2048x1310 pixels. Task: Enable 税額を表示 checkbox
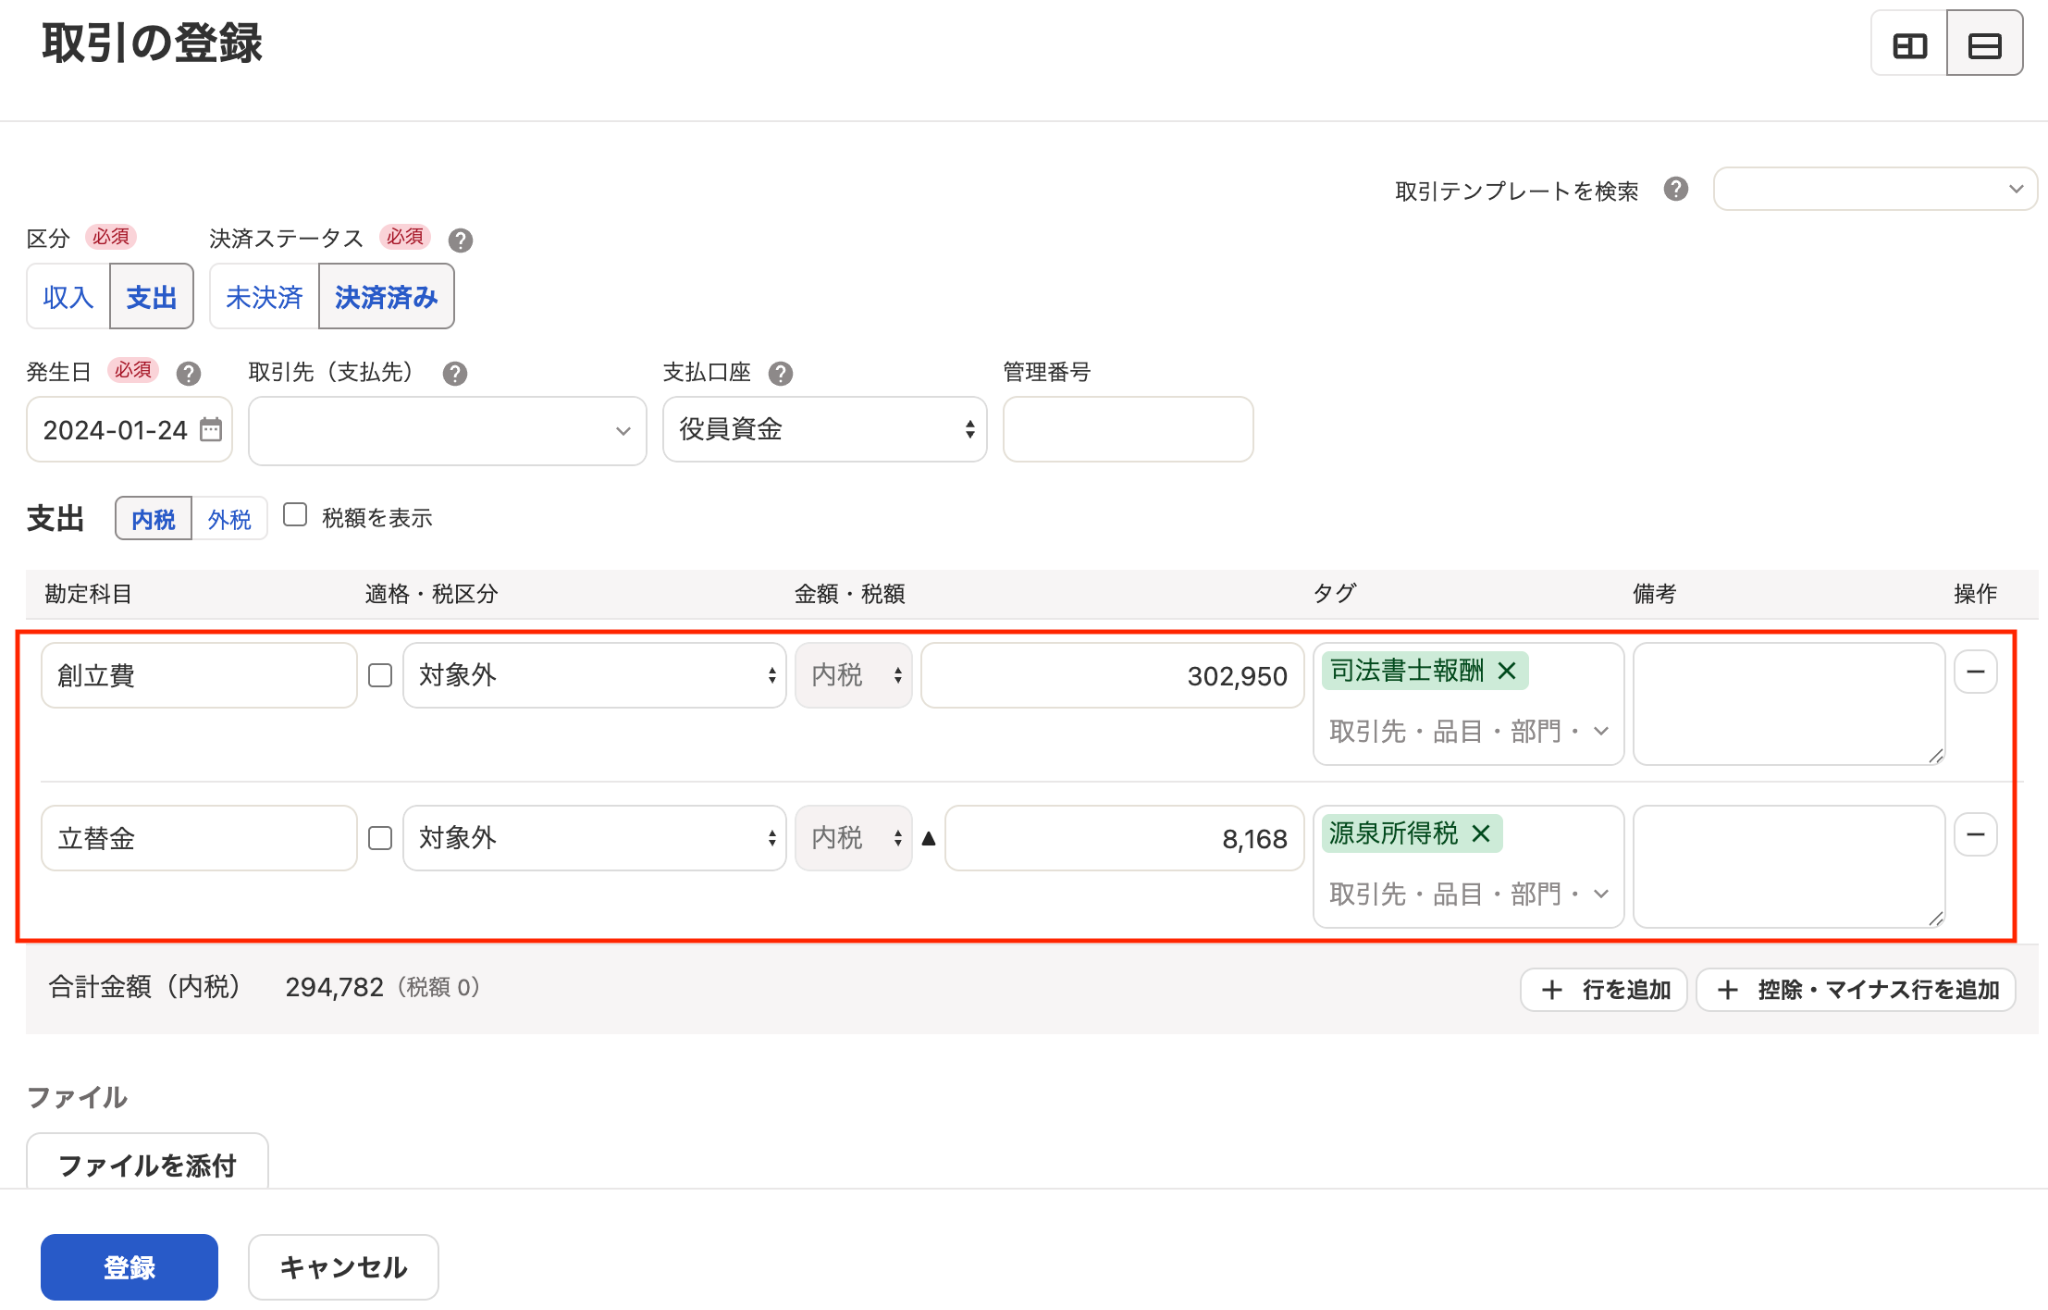click(x=295, y=515)
